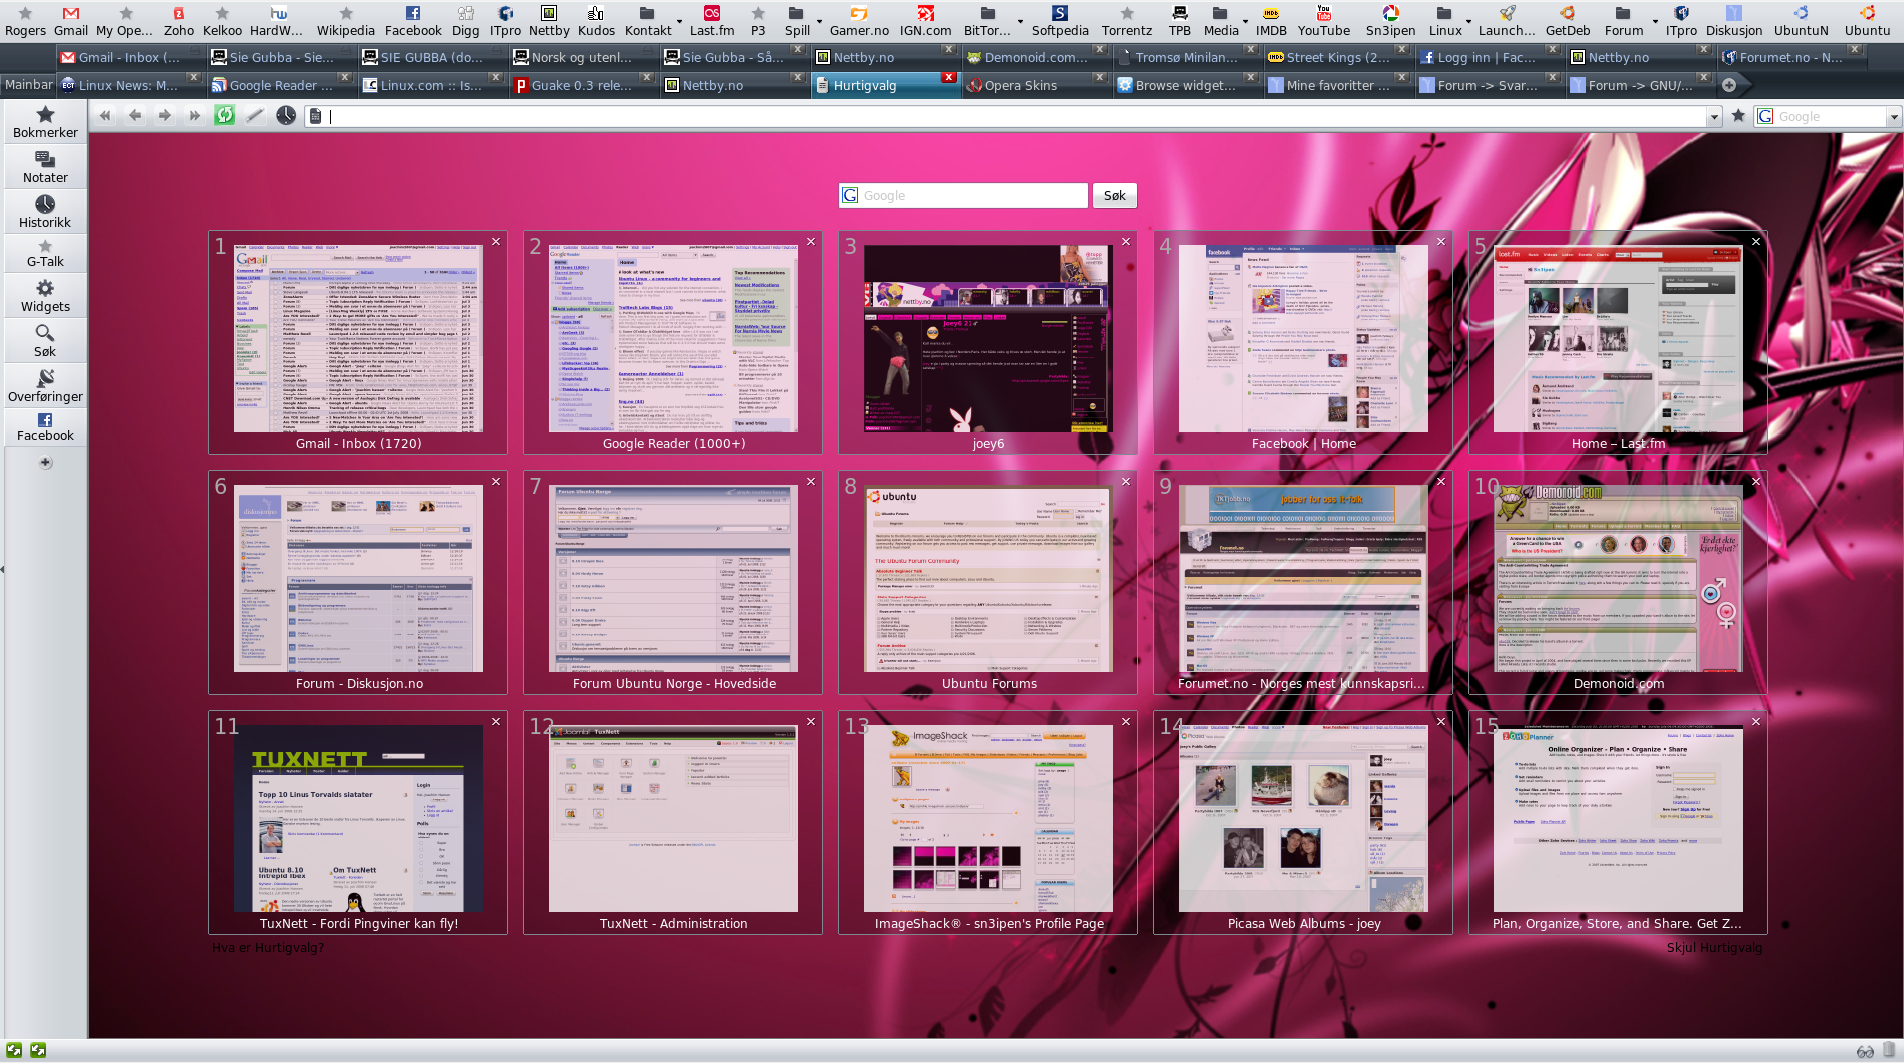Reload the page with green refresh icon
1904x1063 pixels.
pyautogui.click(x=225, y=116)
